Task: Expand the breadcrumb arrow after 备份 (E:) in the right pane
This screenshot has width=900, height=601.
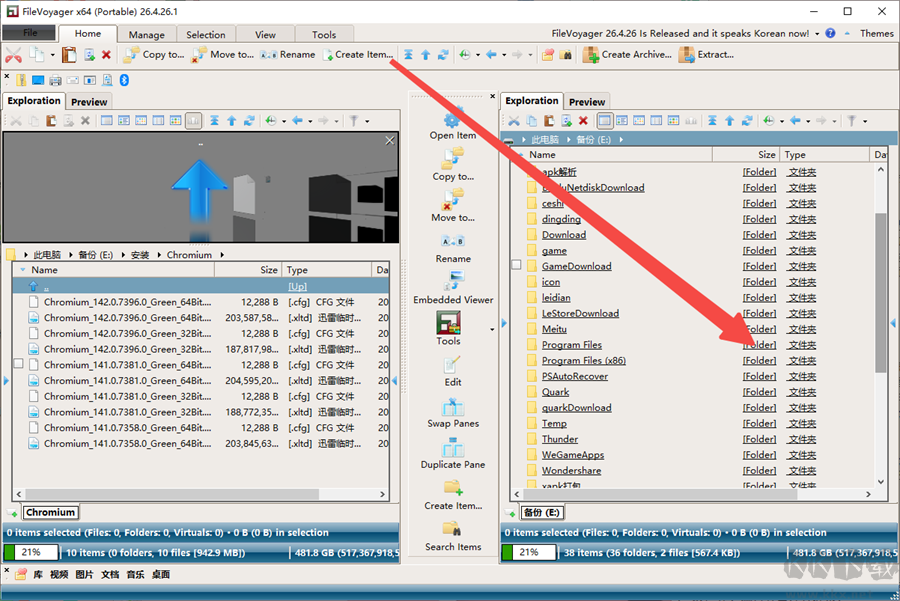Action: (x=620, y=139)
